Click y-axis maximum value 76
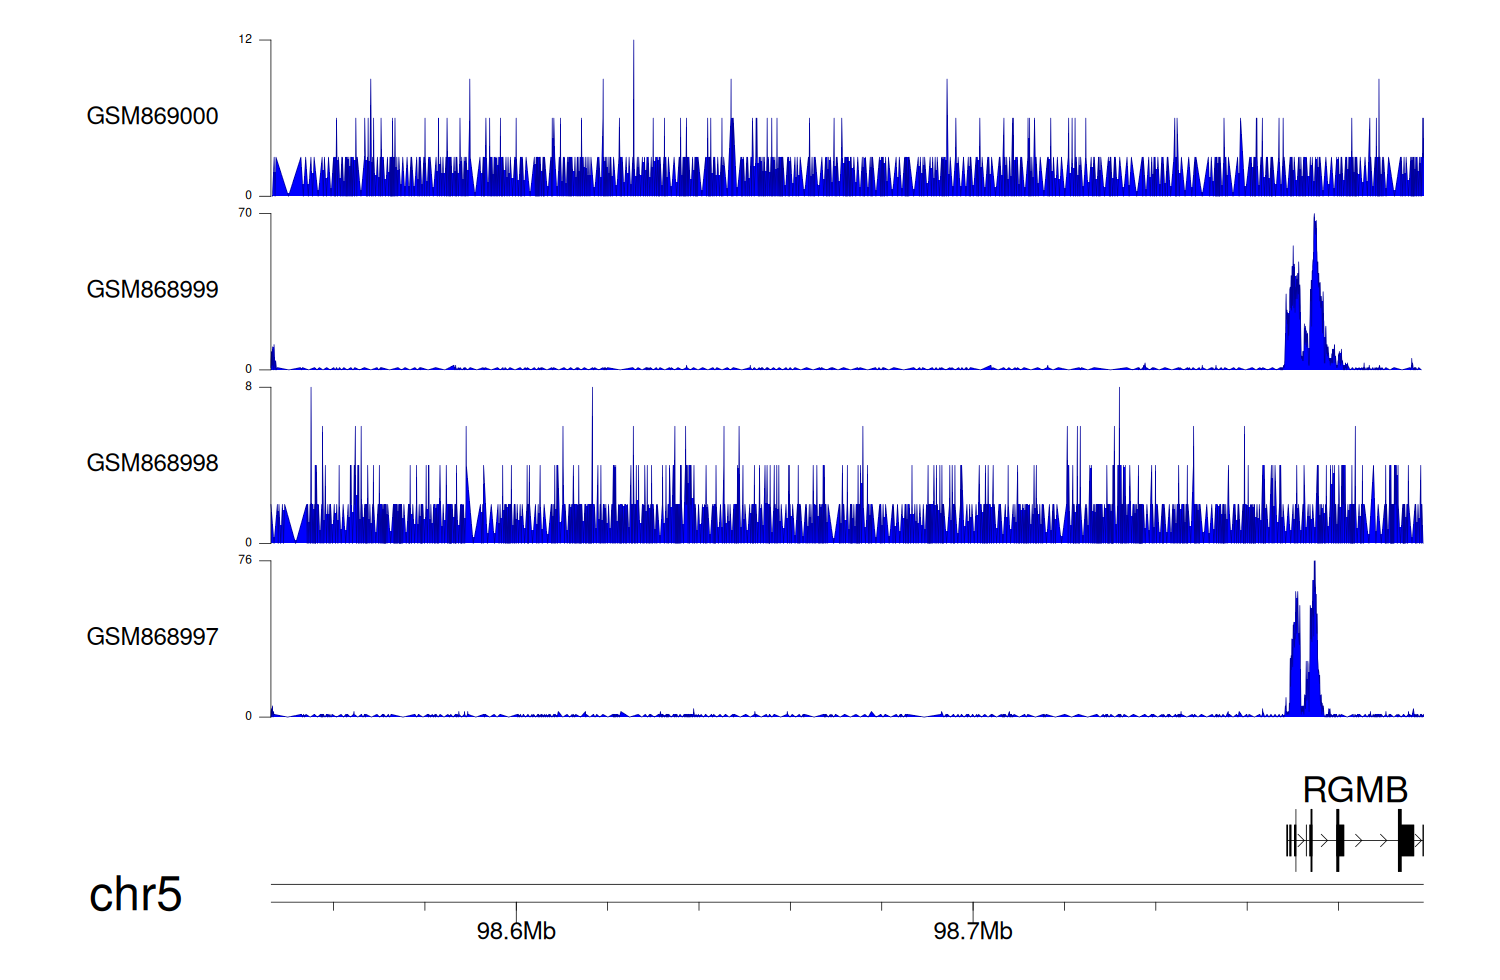Viewport: 1500px width, 980px height. pos(245,560)
